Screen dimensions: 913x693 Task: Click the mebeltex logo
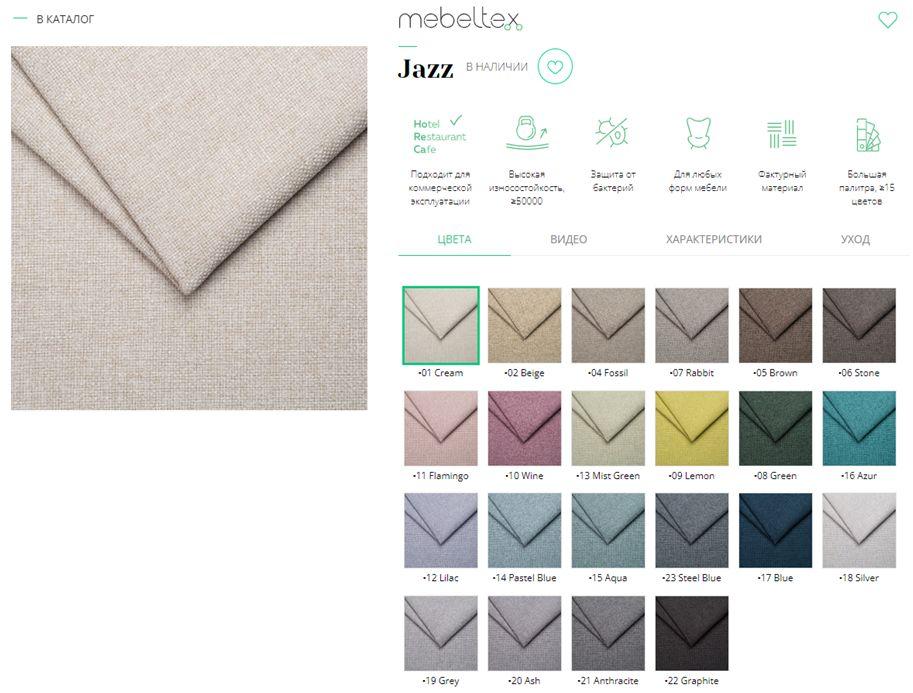click(460, 20)
